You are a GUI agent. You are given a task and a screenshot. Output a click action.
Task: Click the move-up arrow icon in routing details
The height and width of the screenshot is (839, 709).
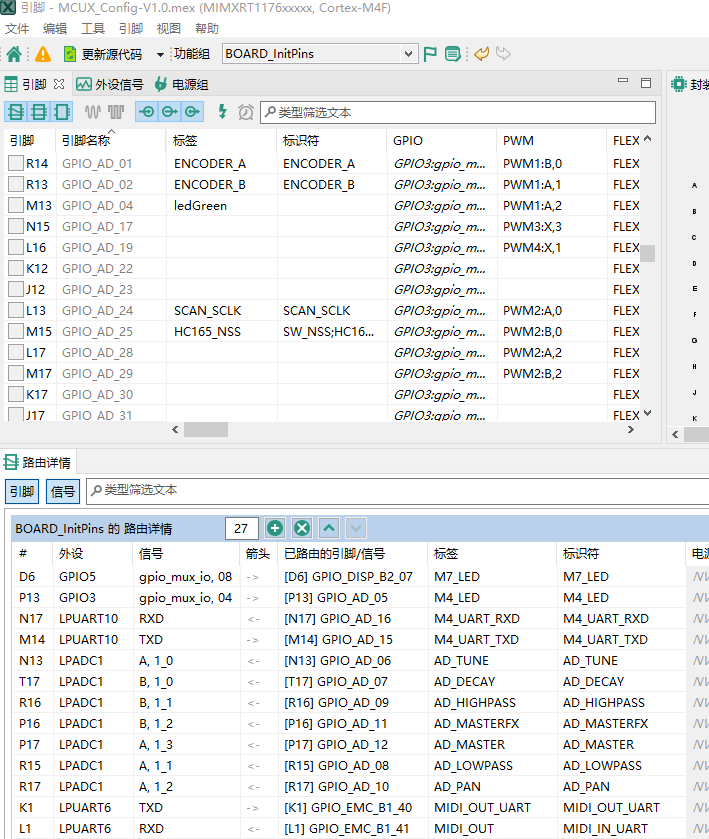click(329, 529)
